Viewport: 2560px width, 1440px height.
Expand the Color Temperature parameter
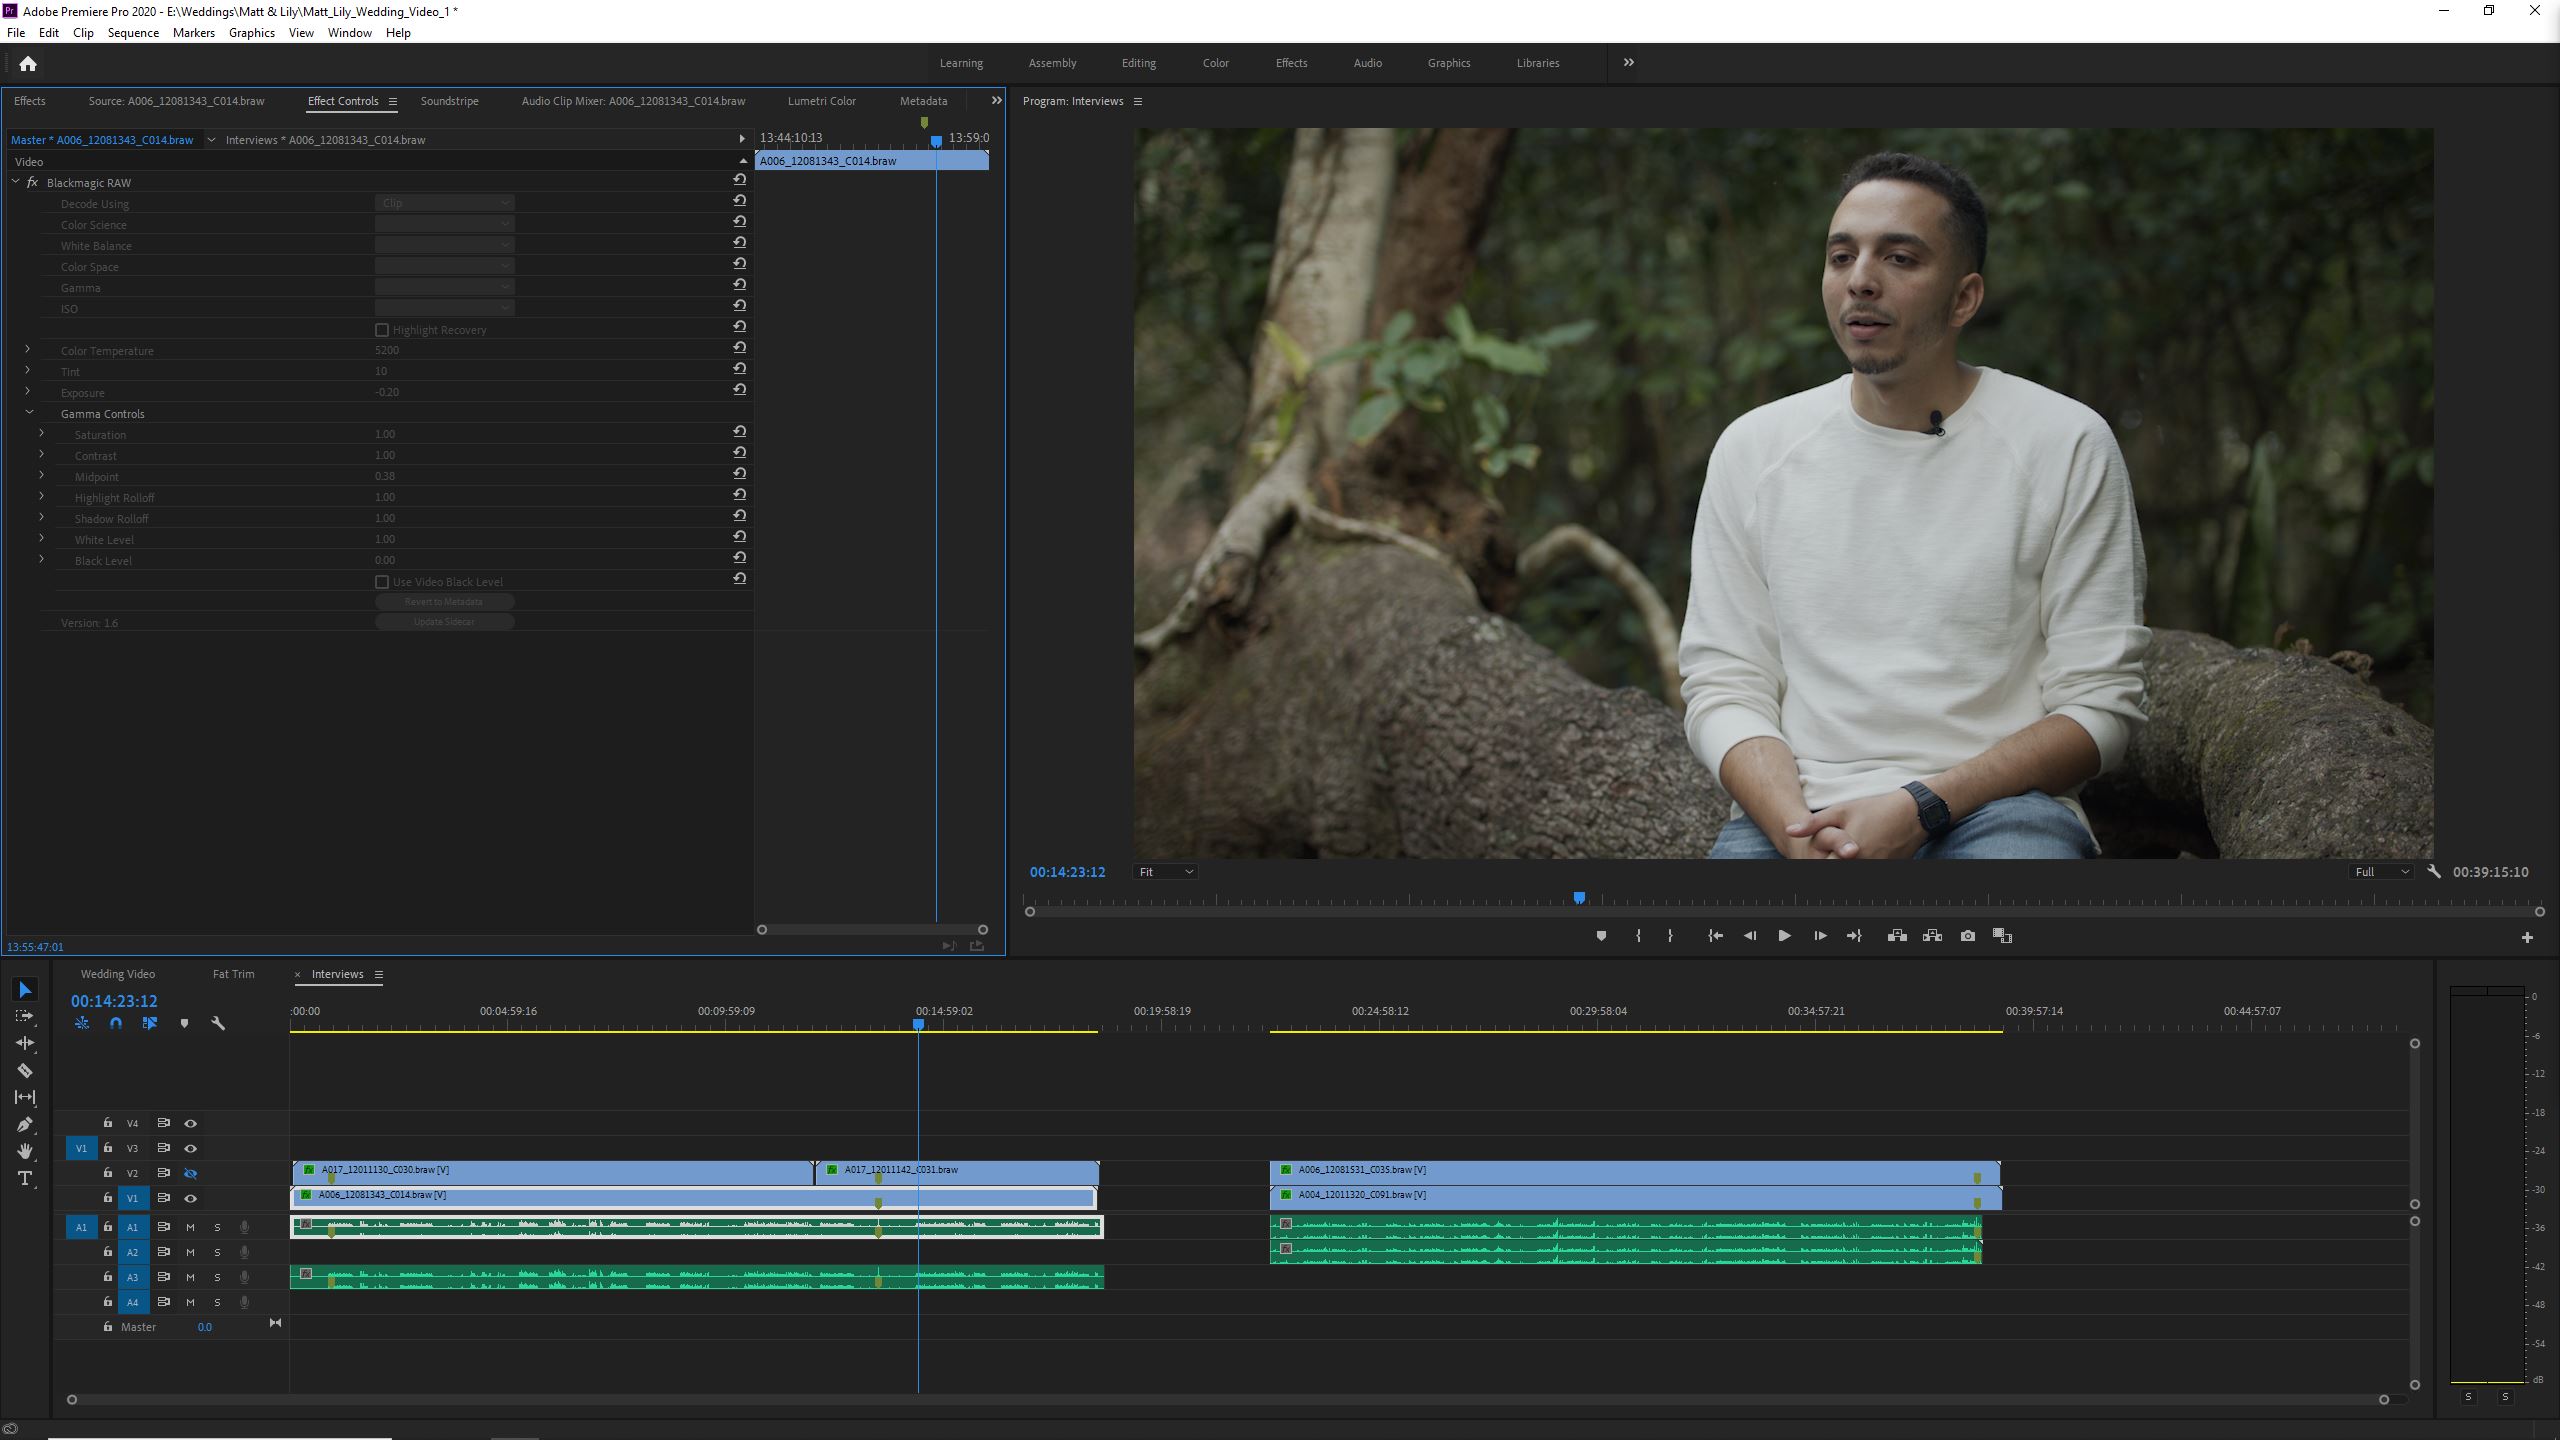click(x=27, y=350)
